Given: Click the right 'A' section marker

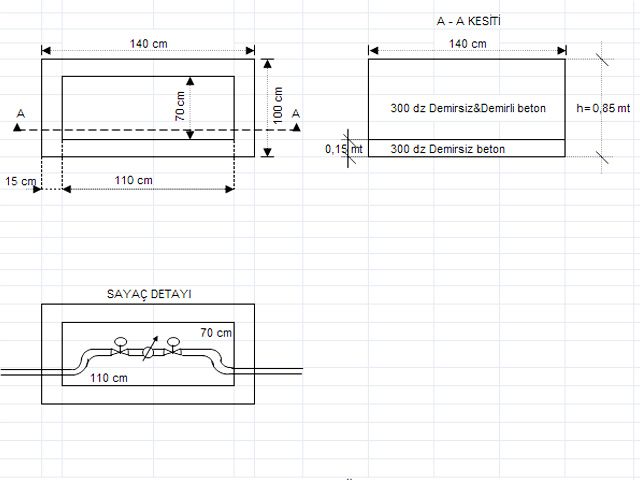Looking at the screenshot, I should (296, 115).
